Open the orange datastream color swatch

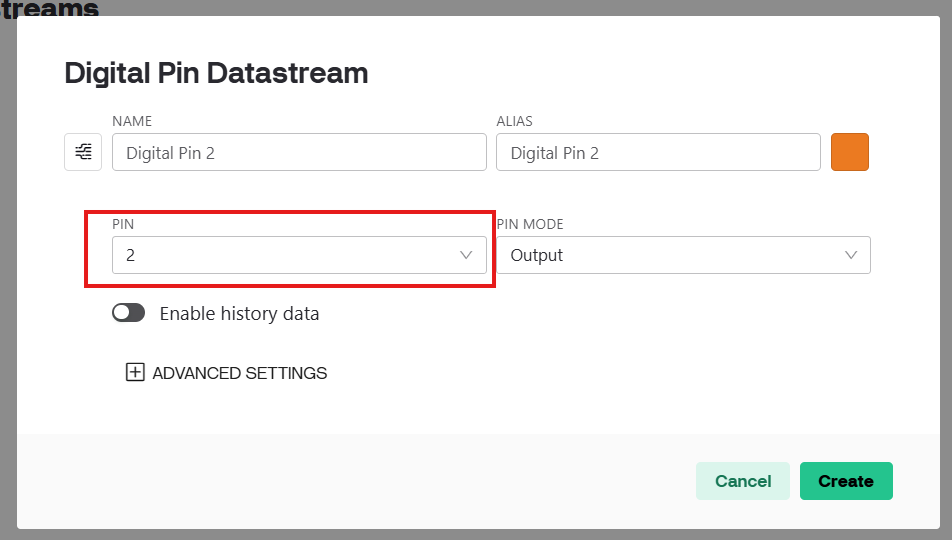(x=850, y=152)
